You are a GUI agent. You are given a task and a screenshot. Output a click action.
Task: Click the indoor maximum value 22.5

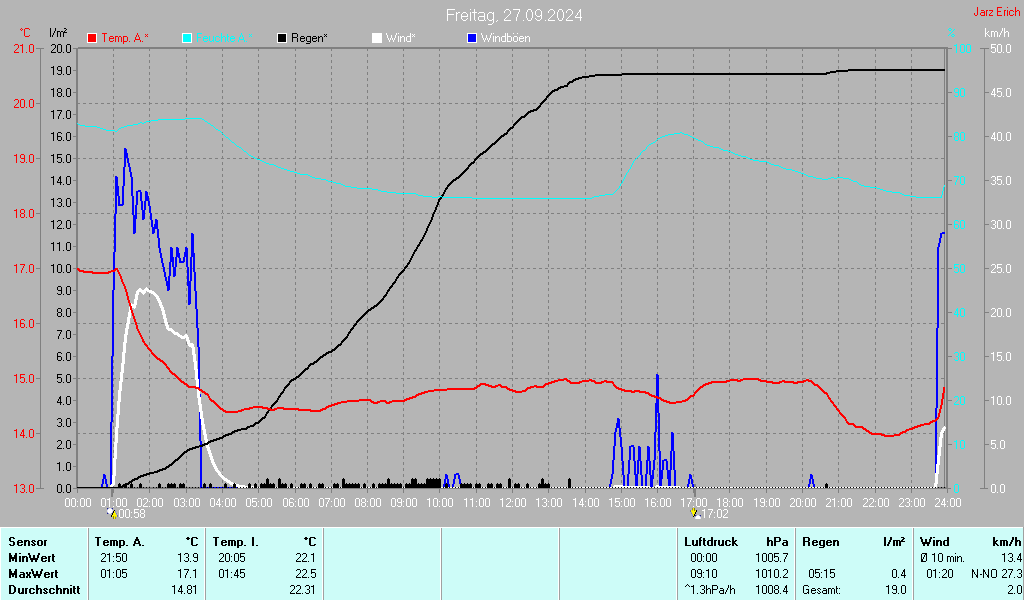click(306, 574)
